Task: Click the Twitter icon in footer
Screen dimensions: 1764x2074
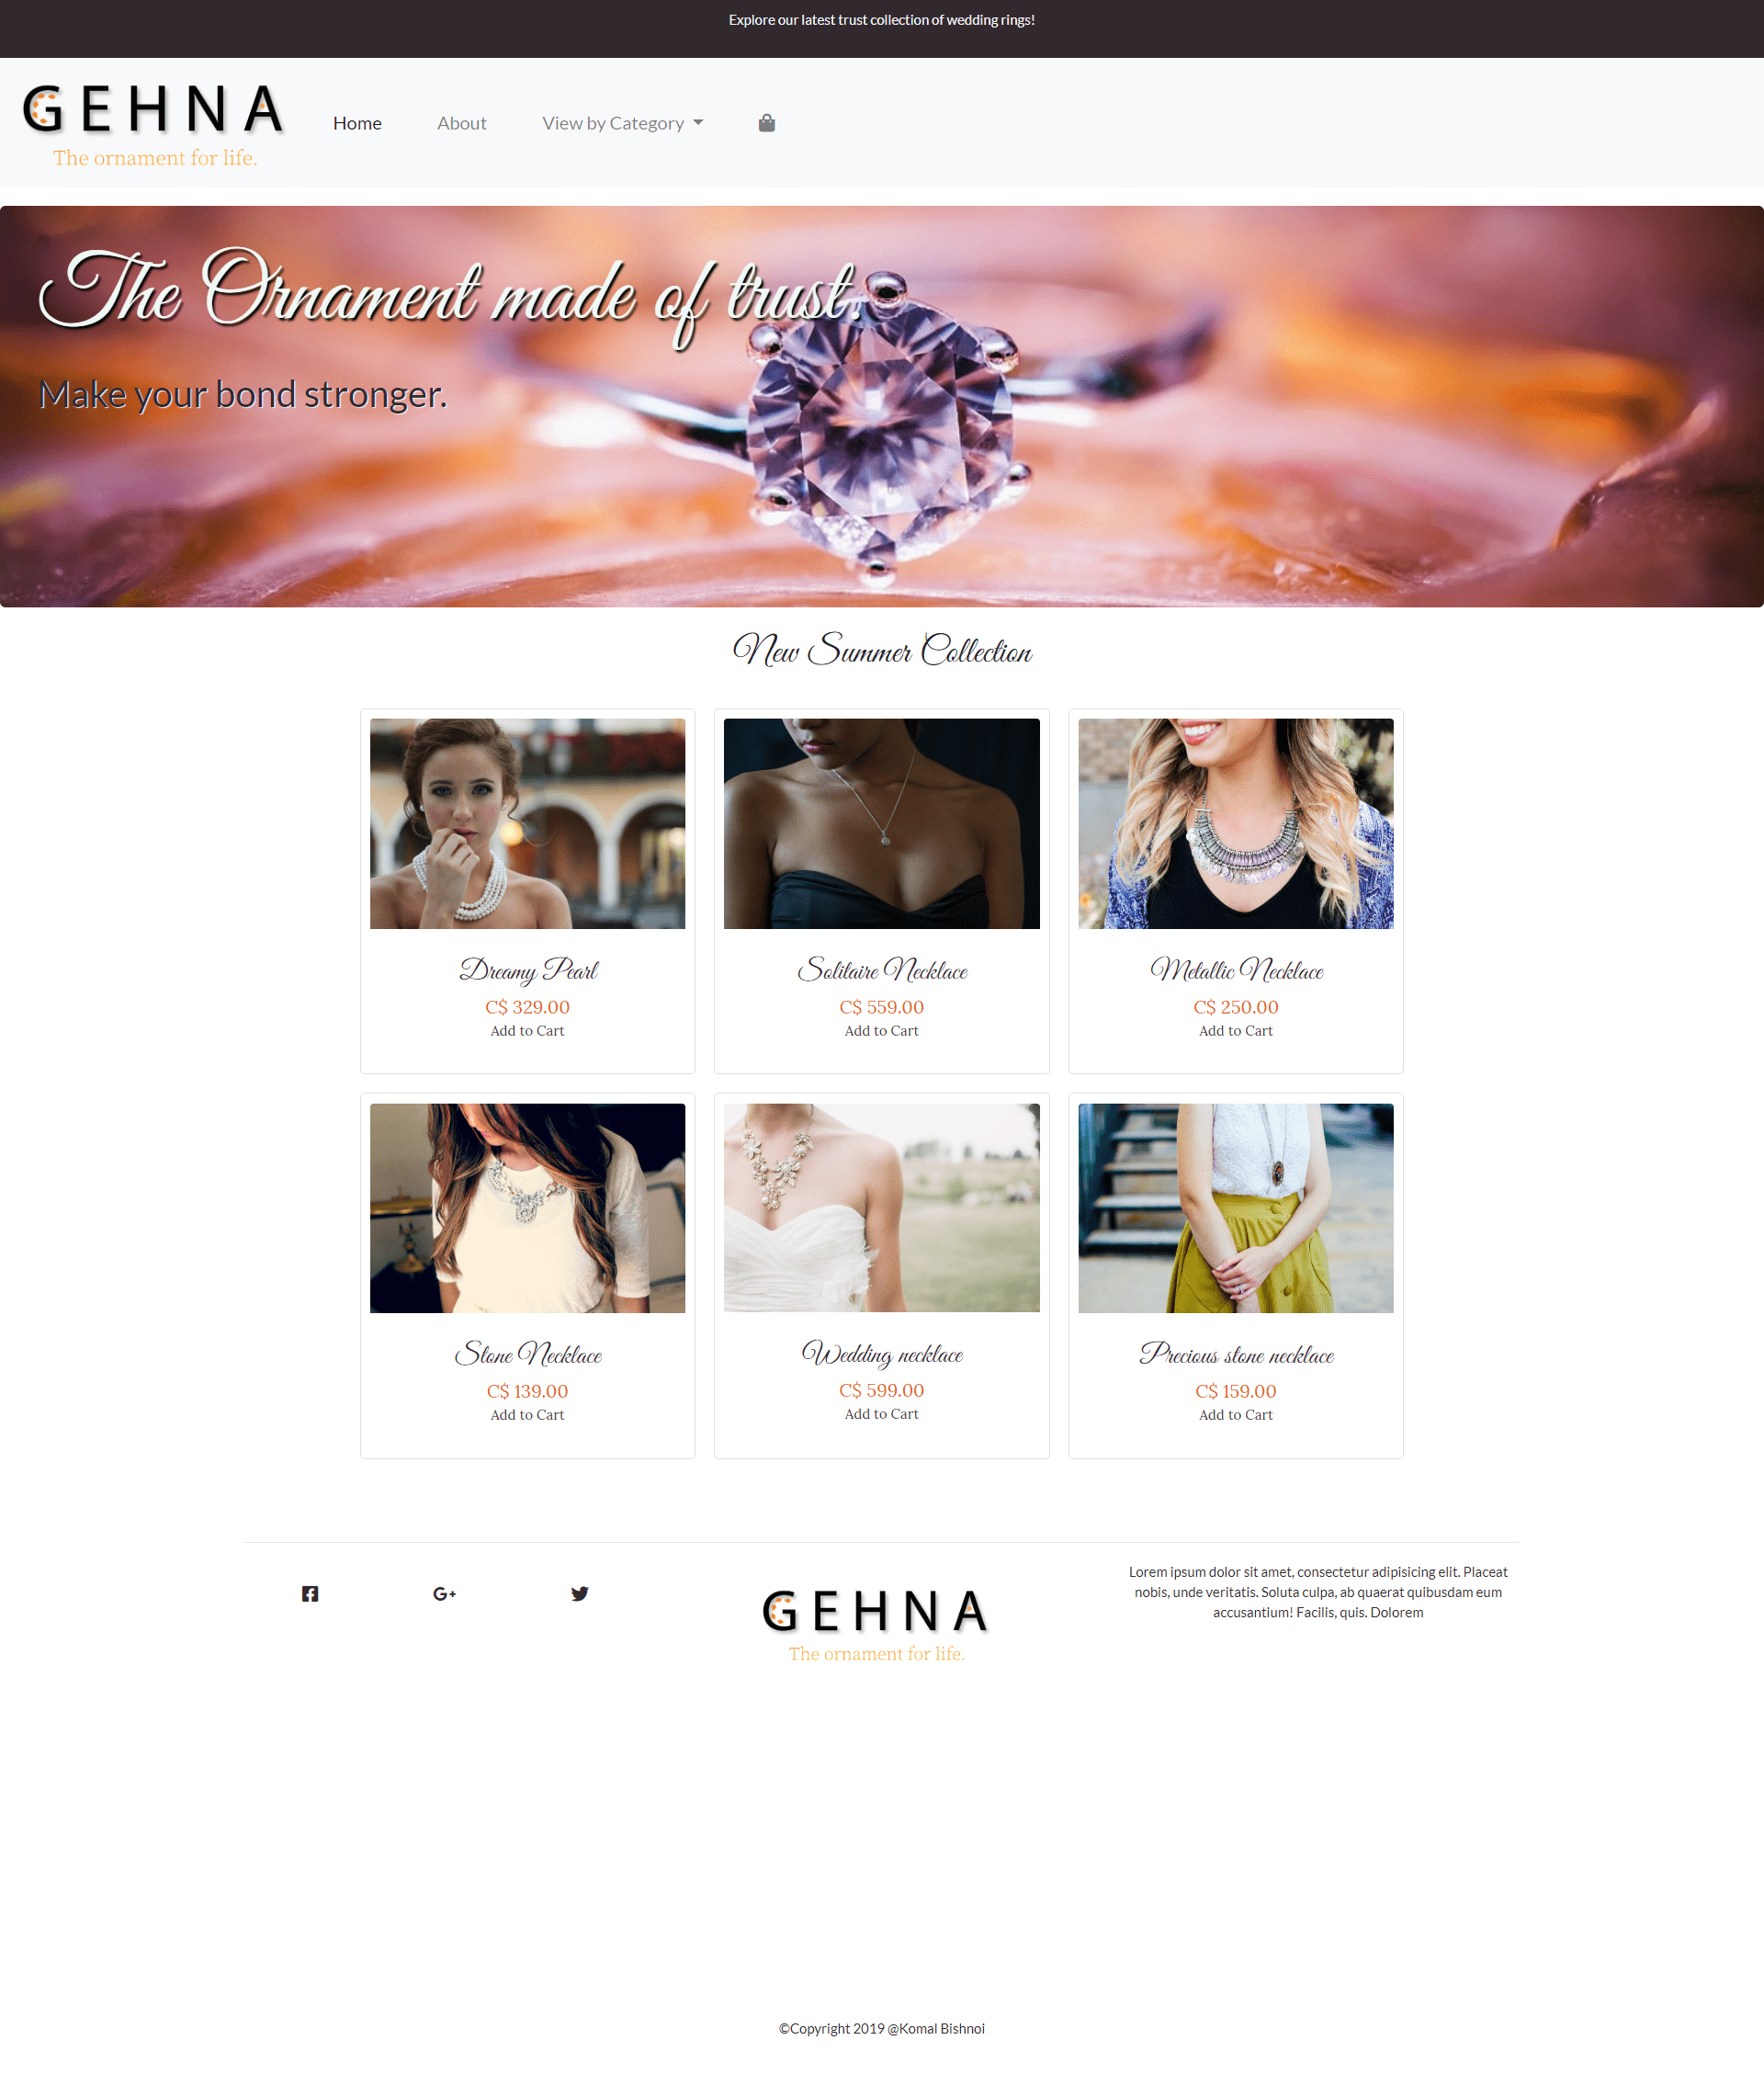Action: point(579,1592)
